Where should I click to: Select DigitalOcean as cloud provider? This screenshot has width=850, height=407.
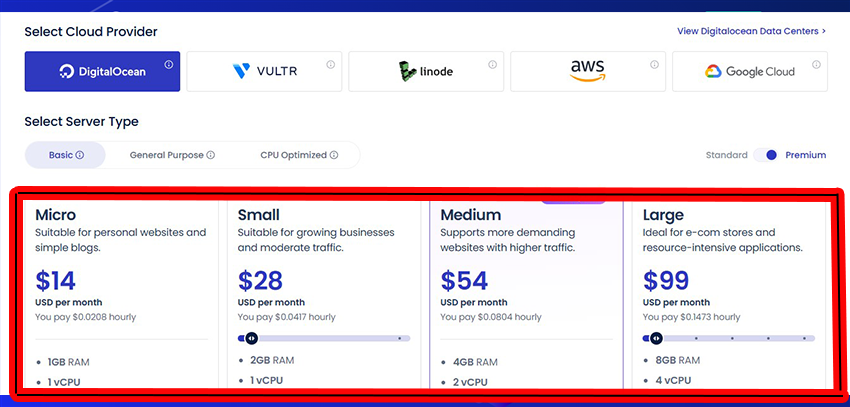coord(102,72)
